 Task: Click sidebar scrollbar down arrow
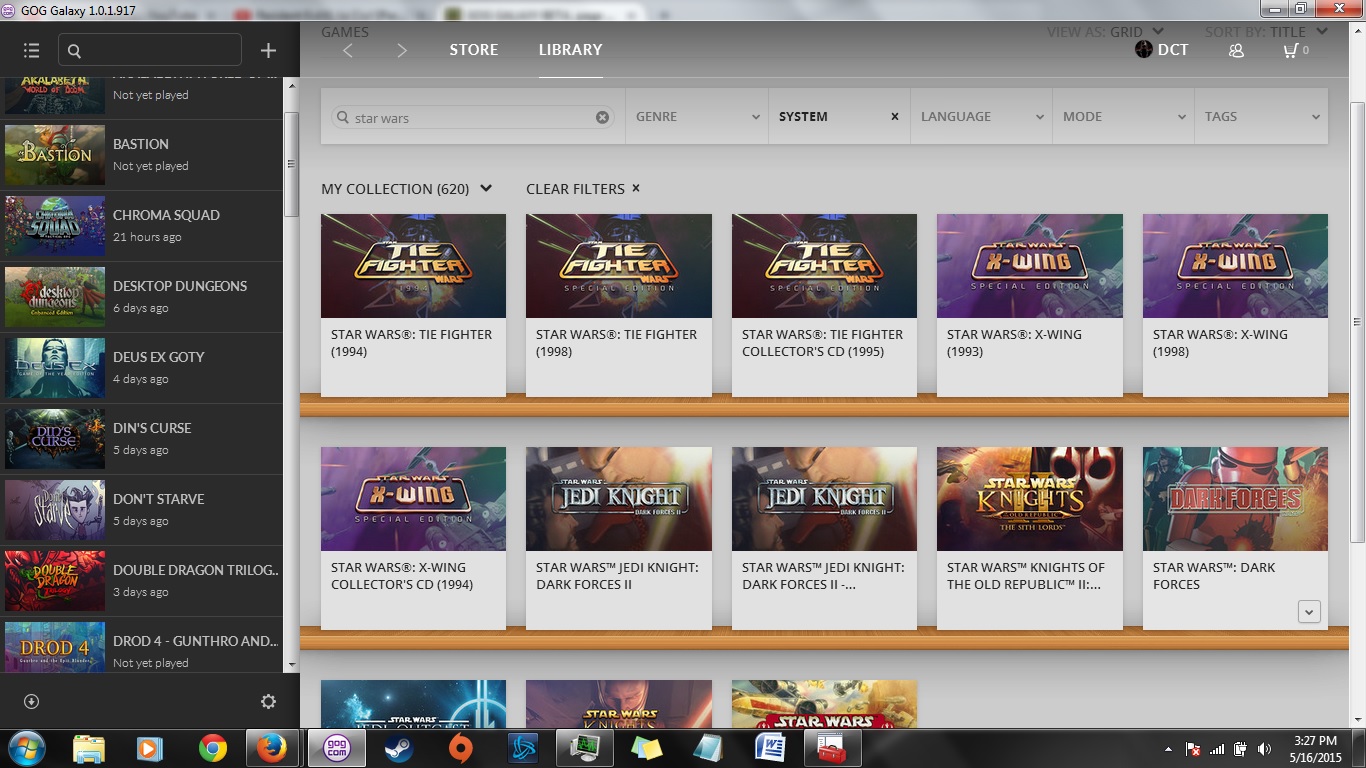tap(292, 664)
